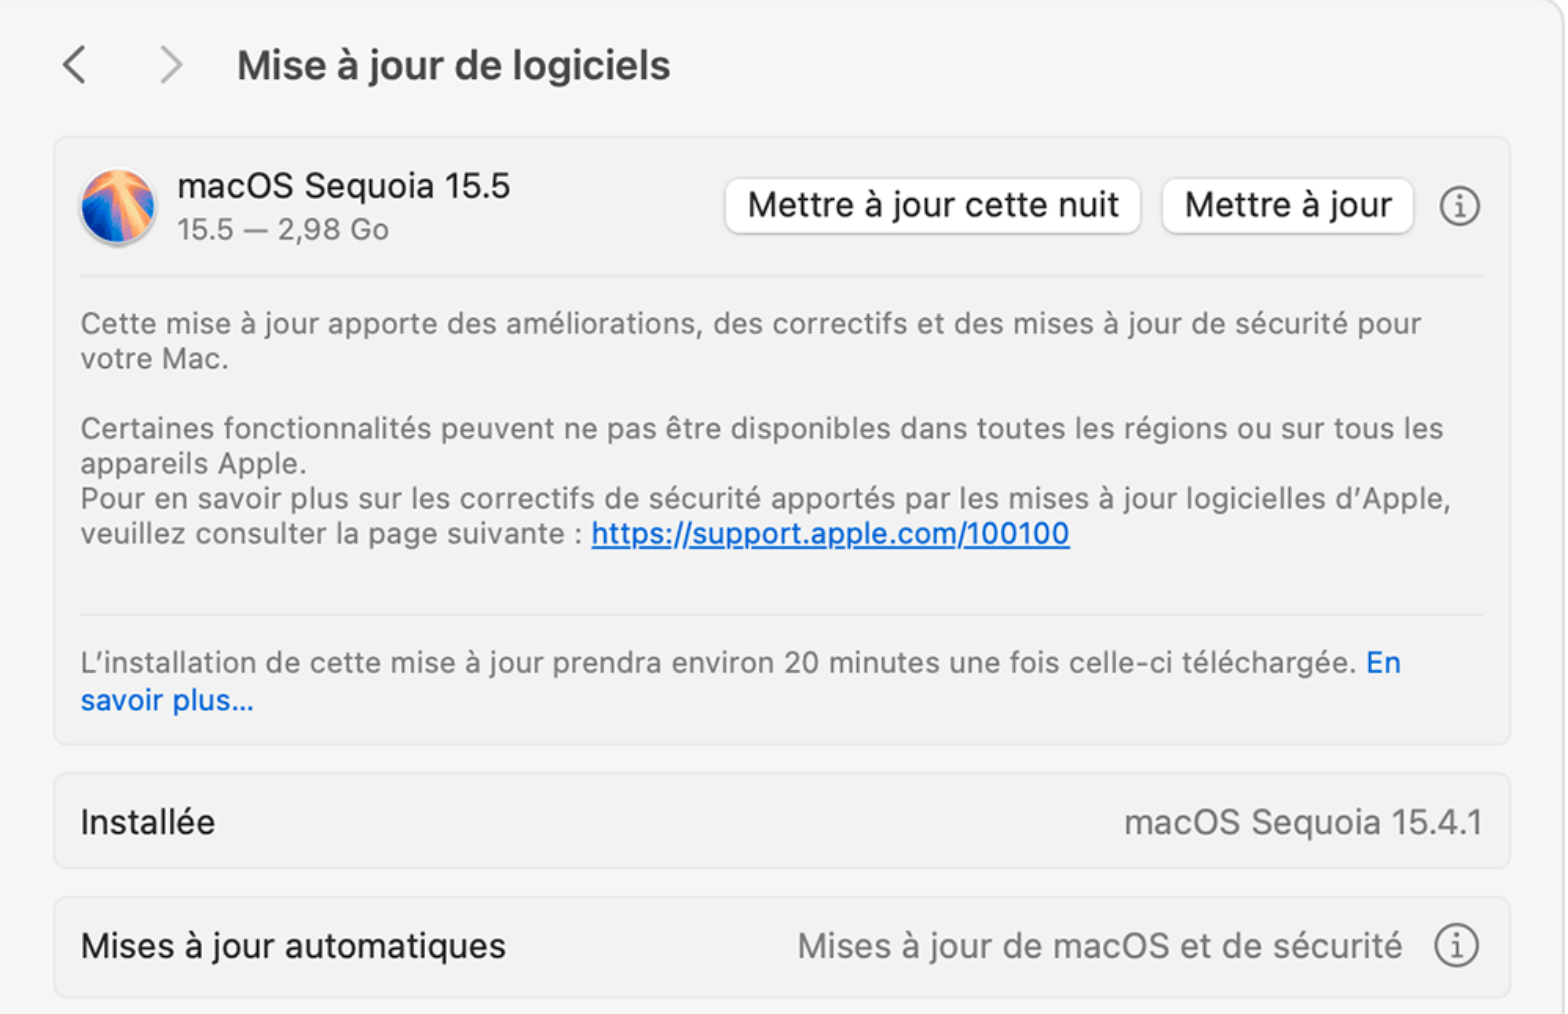Click the 15.5 — 2,98 Go size label

[279, 229]
